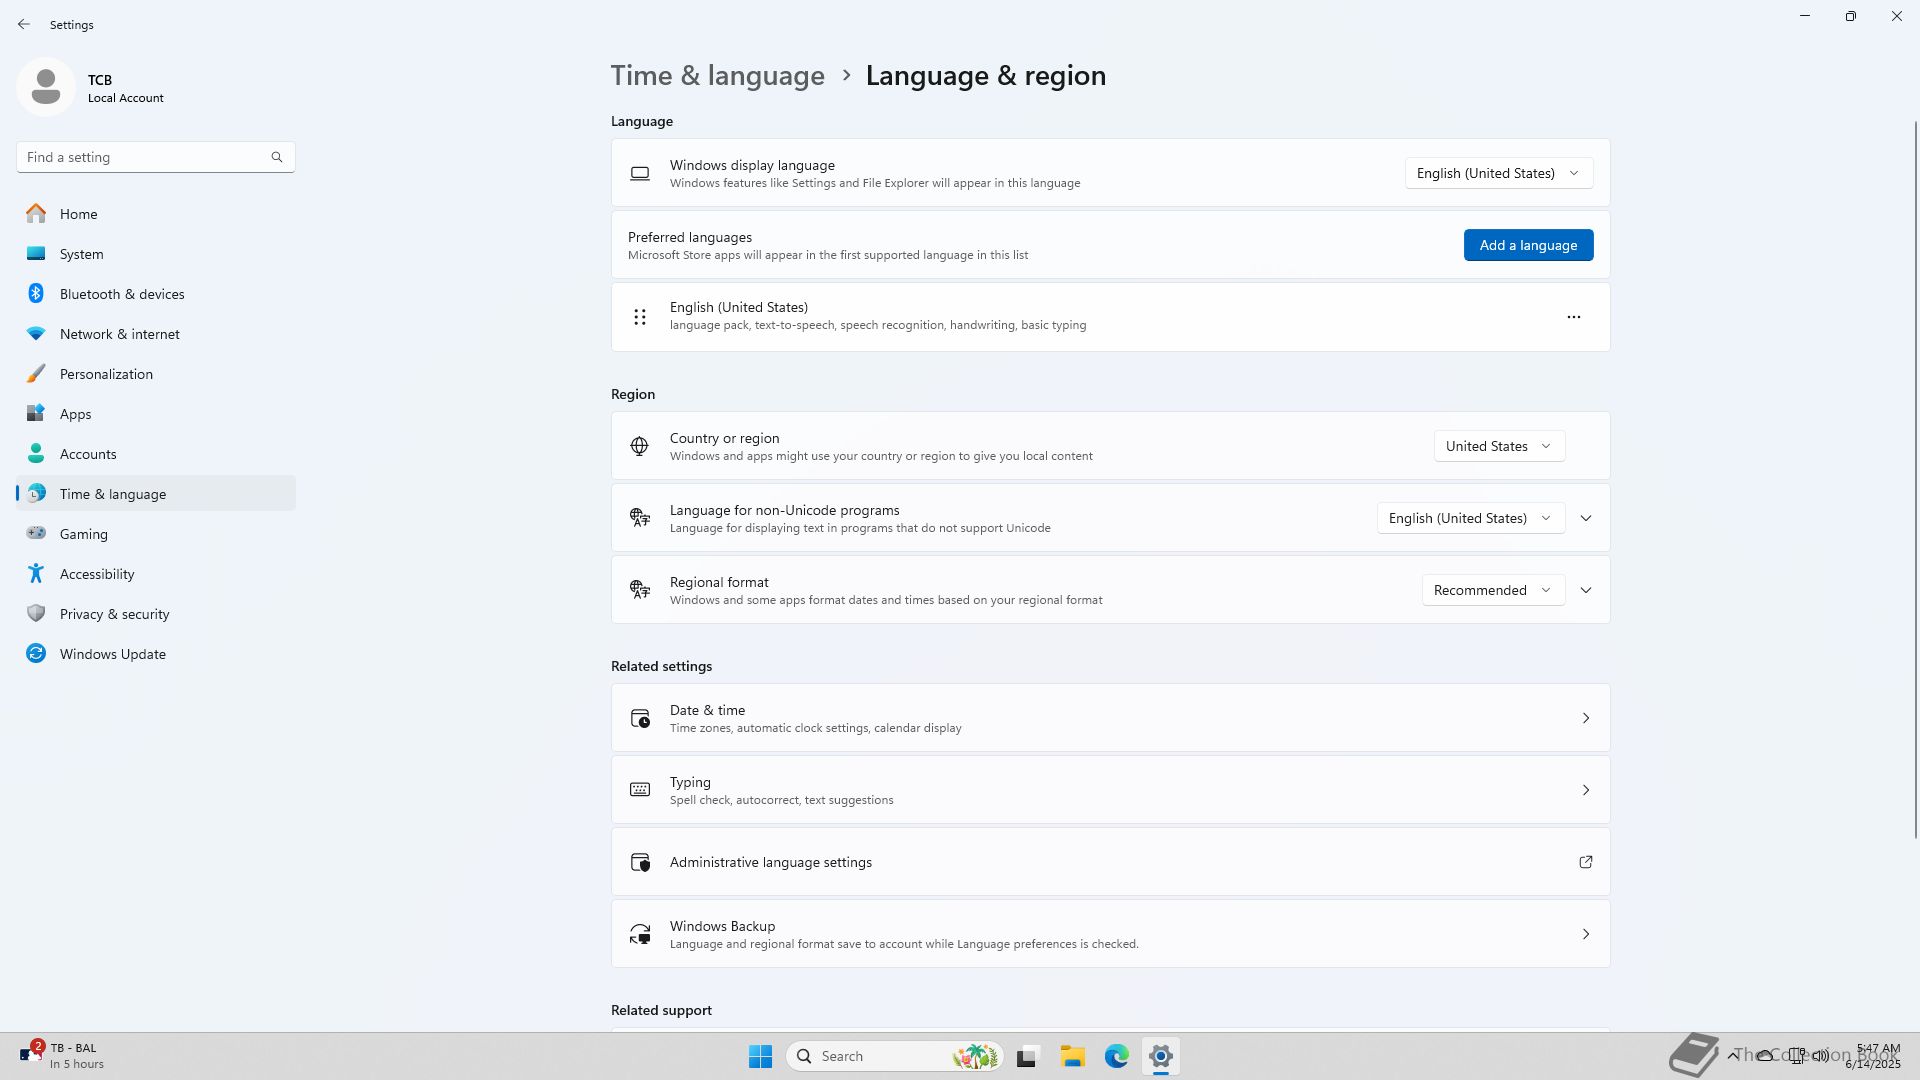Grab the drag handle beside English (United States)

click(640, 317)
